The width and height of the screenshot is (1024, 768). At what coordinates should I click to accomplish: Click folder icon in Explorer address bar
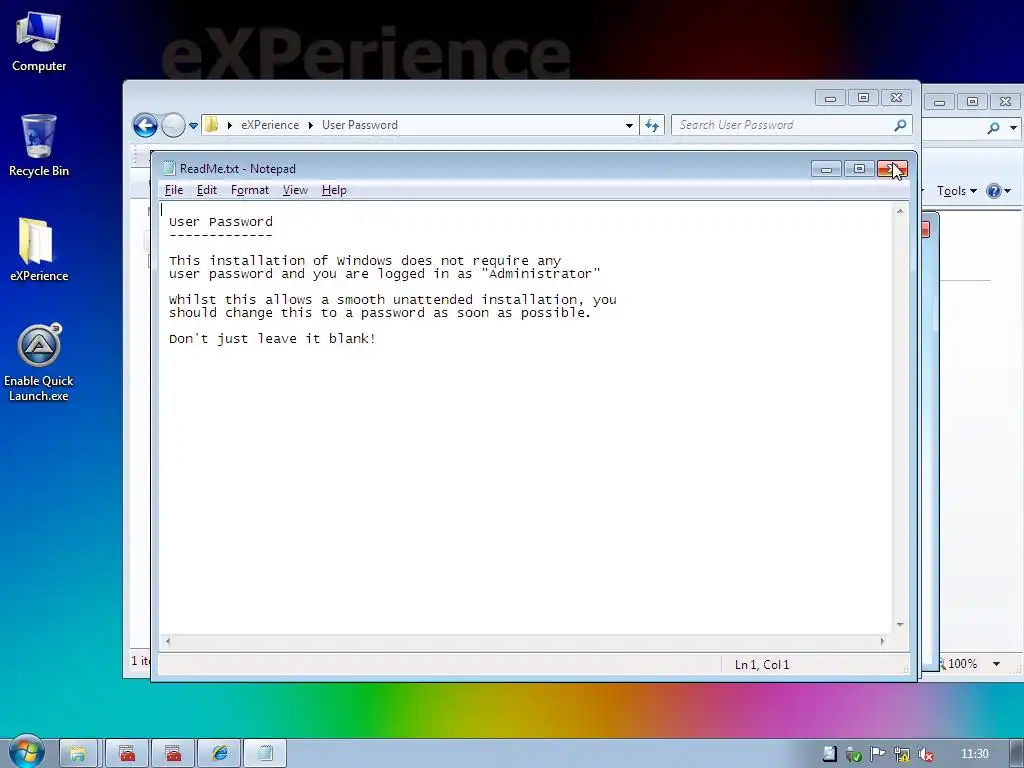[212, 125]
